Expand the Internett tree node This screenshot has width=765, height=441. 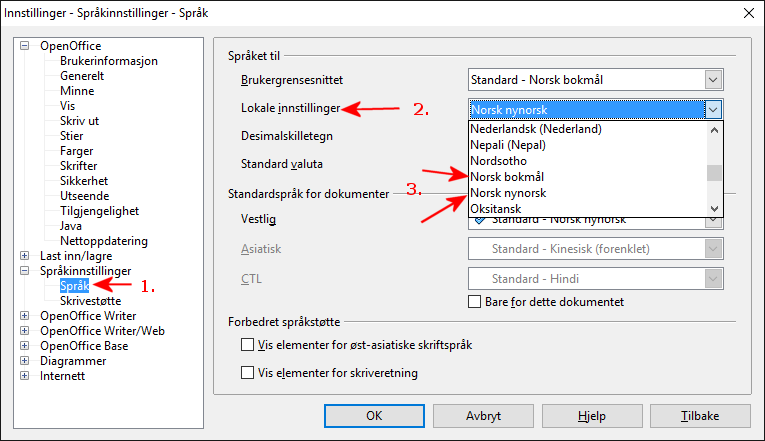pos(24,376)
